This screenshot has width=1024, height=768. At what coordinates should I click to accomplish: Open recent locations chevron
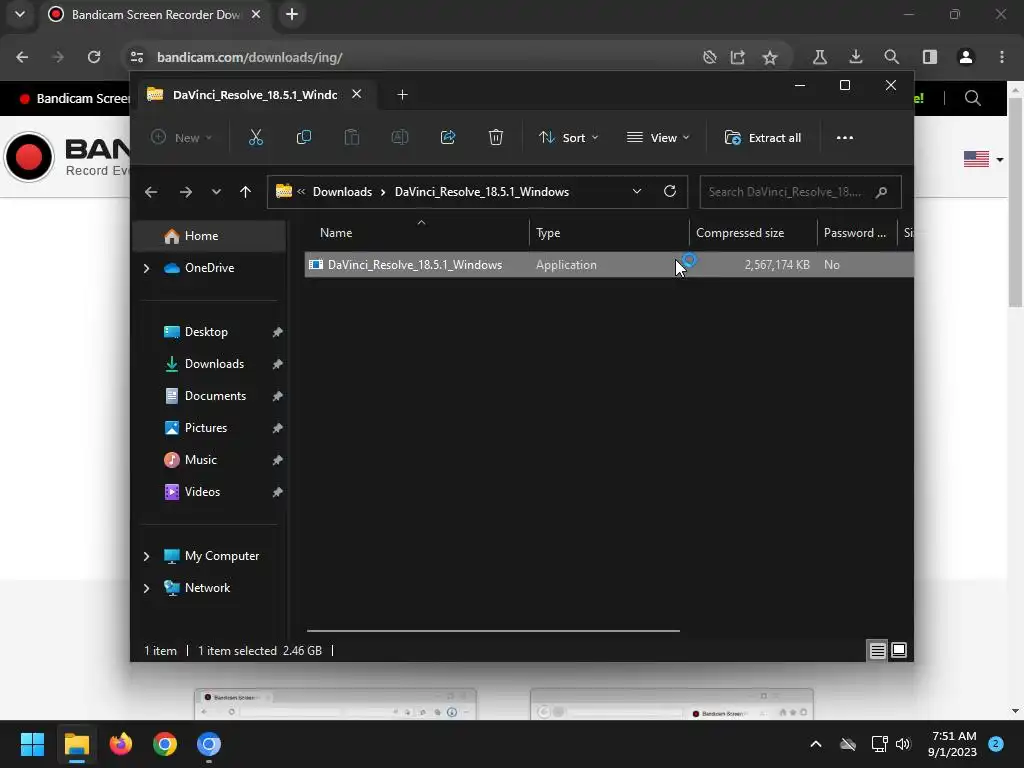pyautogui.click(x=216, y=192)
